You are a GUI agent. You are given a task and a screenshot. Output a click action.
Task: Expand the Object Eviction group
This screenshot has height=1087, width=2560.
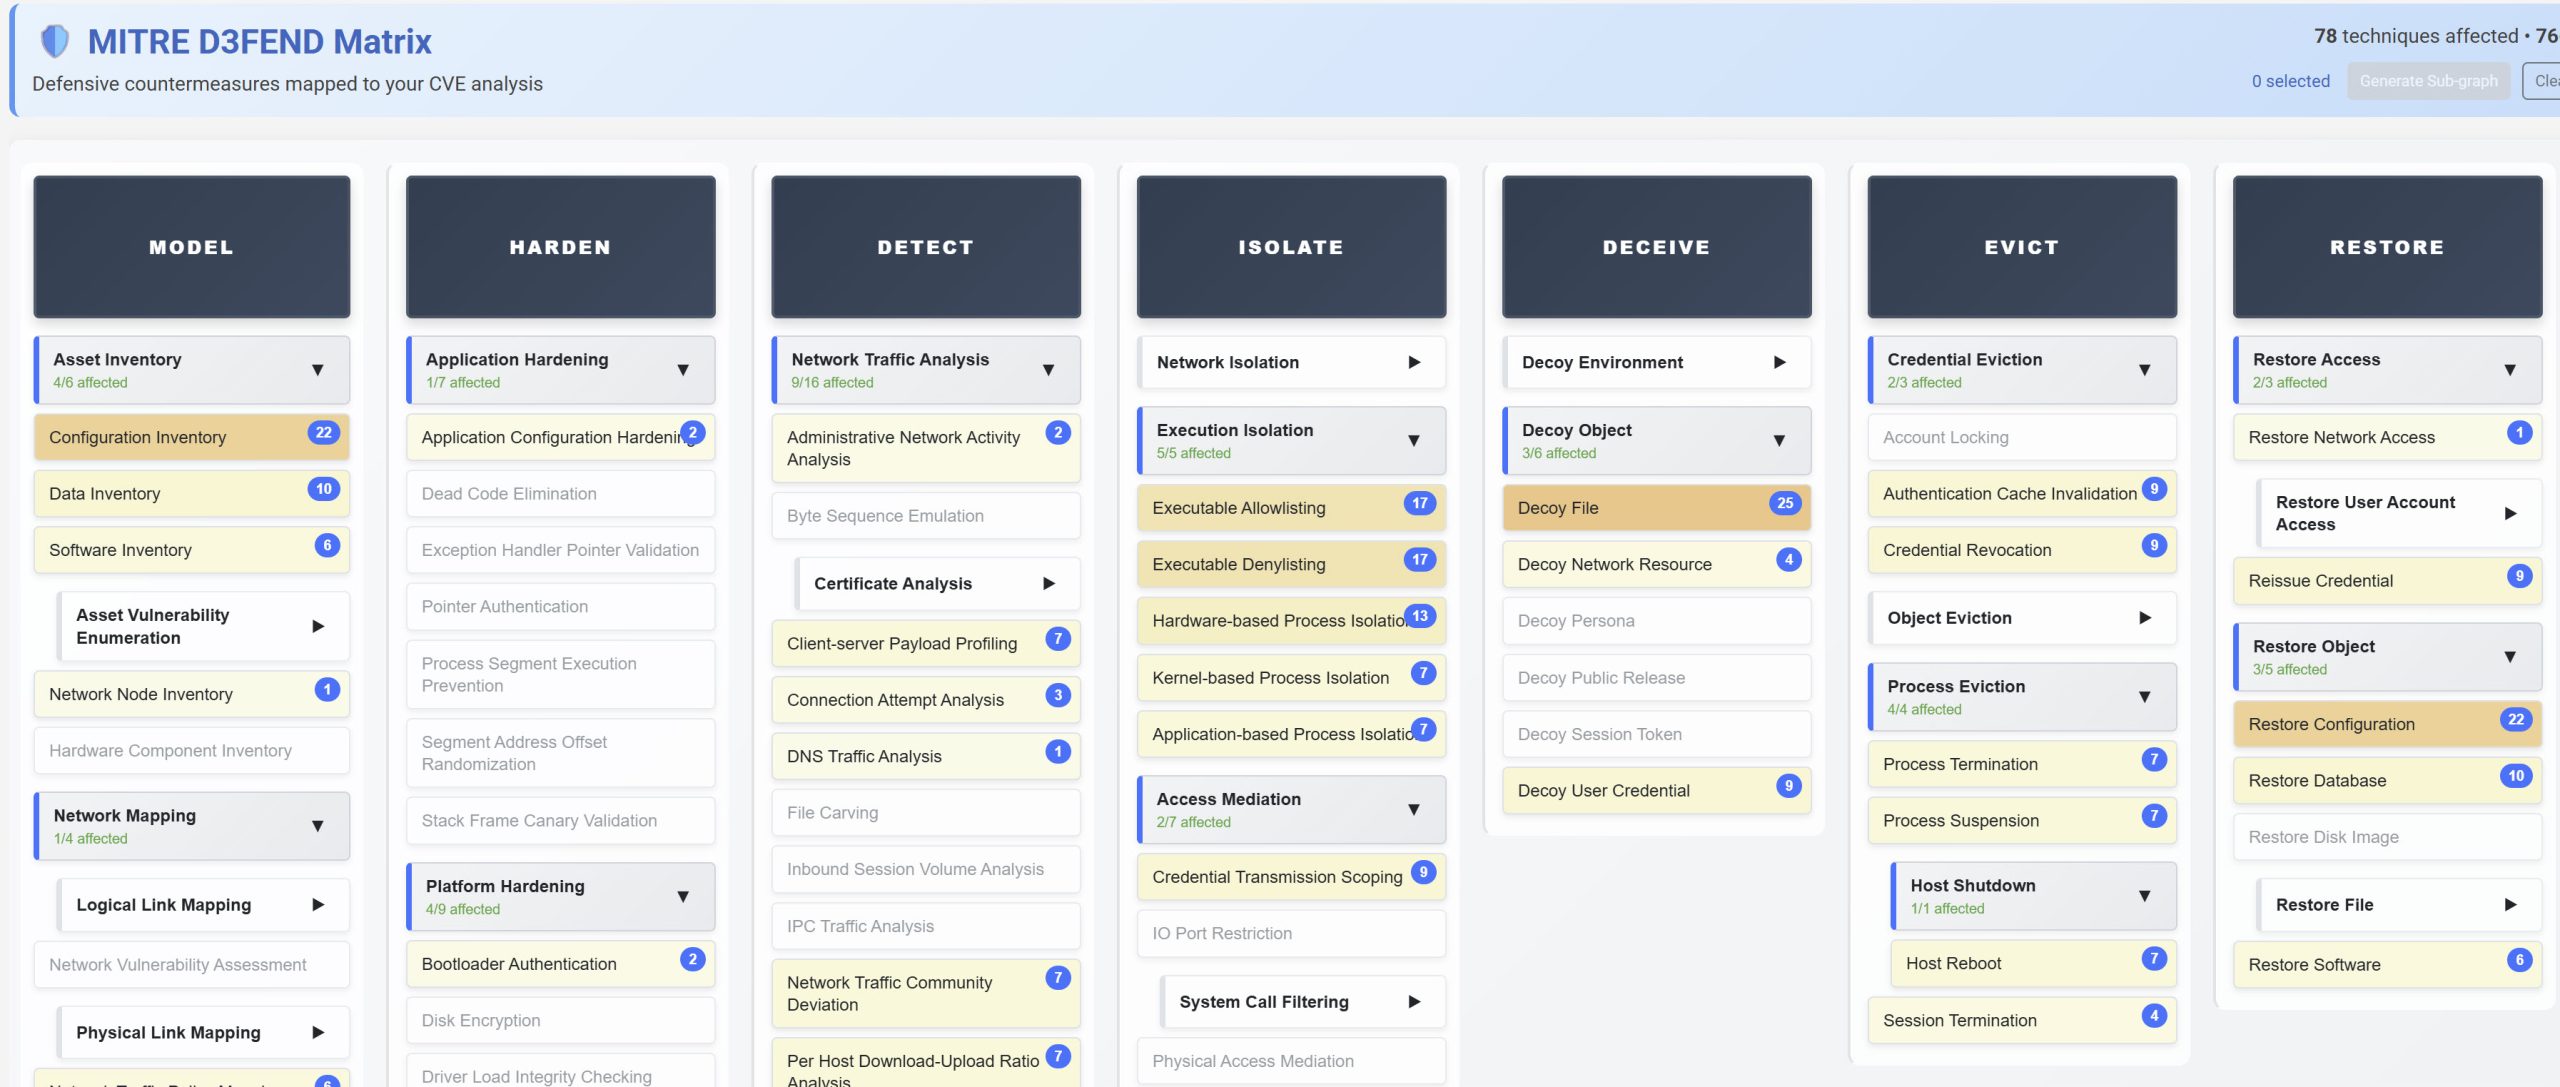[2022, 617]
